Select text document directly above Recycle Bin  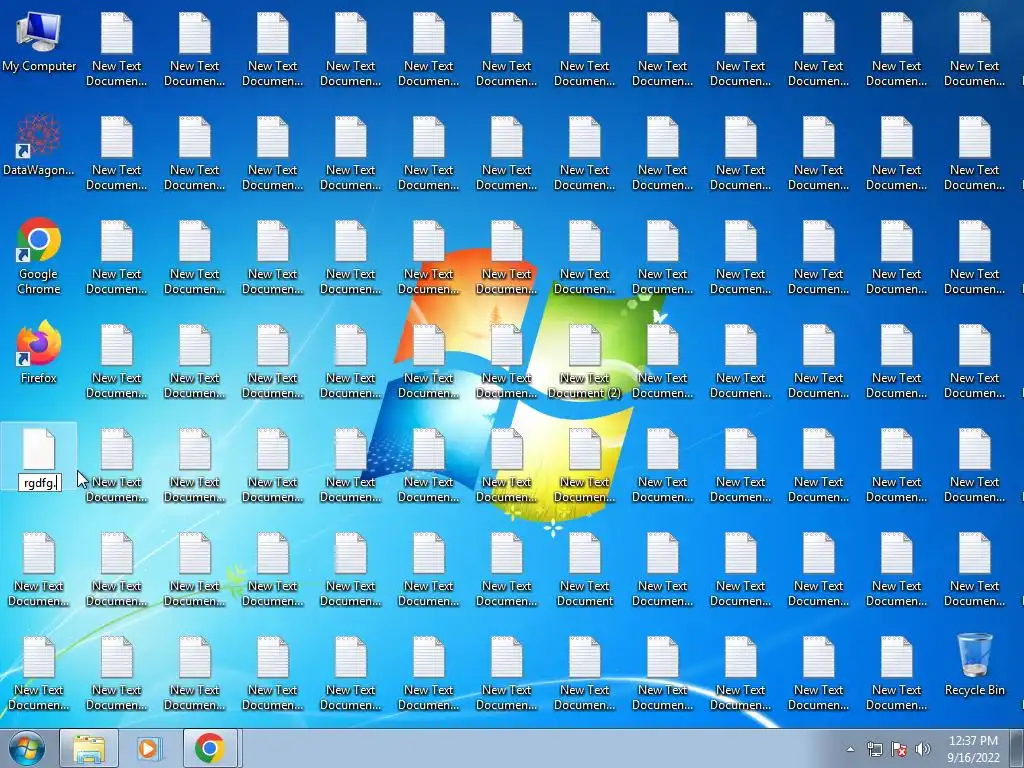pyautogui.click(x=974, y=569)
